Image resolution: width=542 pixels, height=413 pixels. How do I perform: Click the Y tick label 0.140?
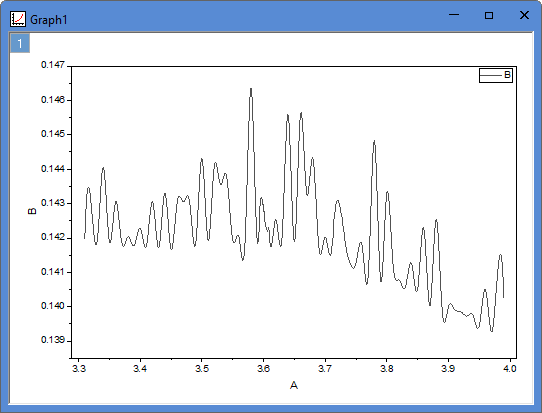tap(53, 306)
